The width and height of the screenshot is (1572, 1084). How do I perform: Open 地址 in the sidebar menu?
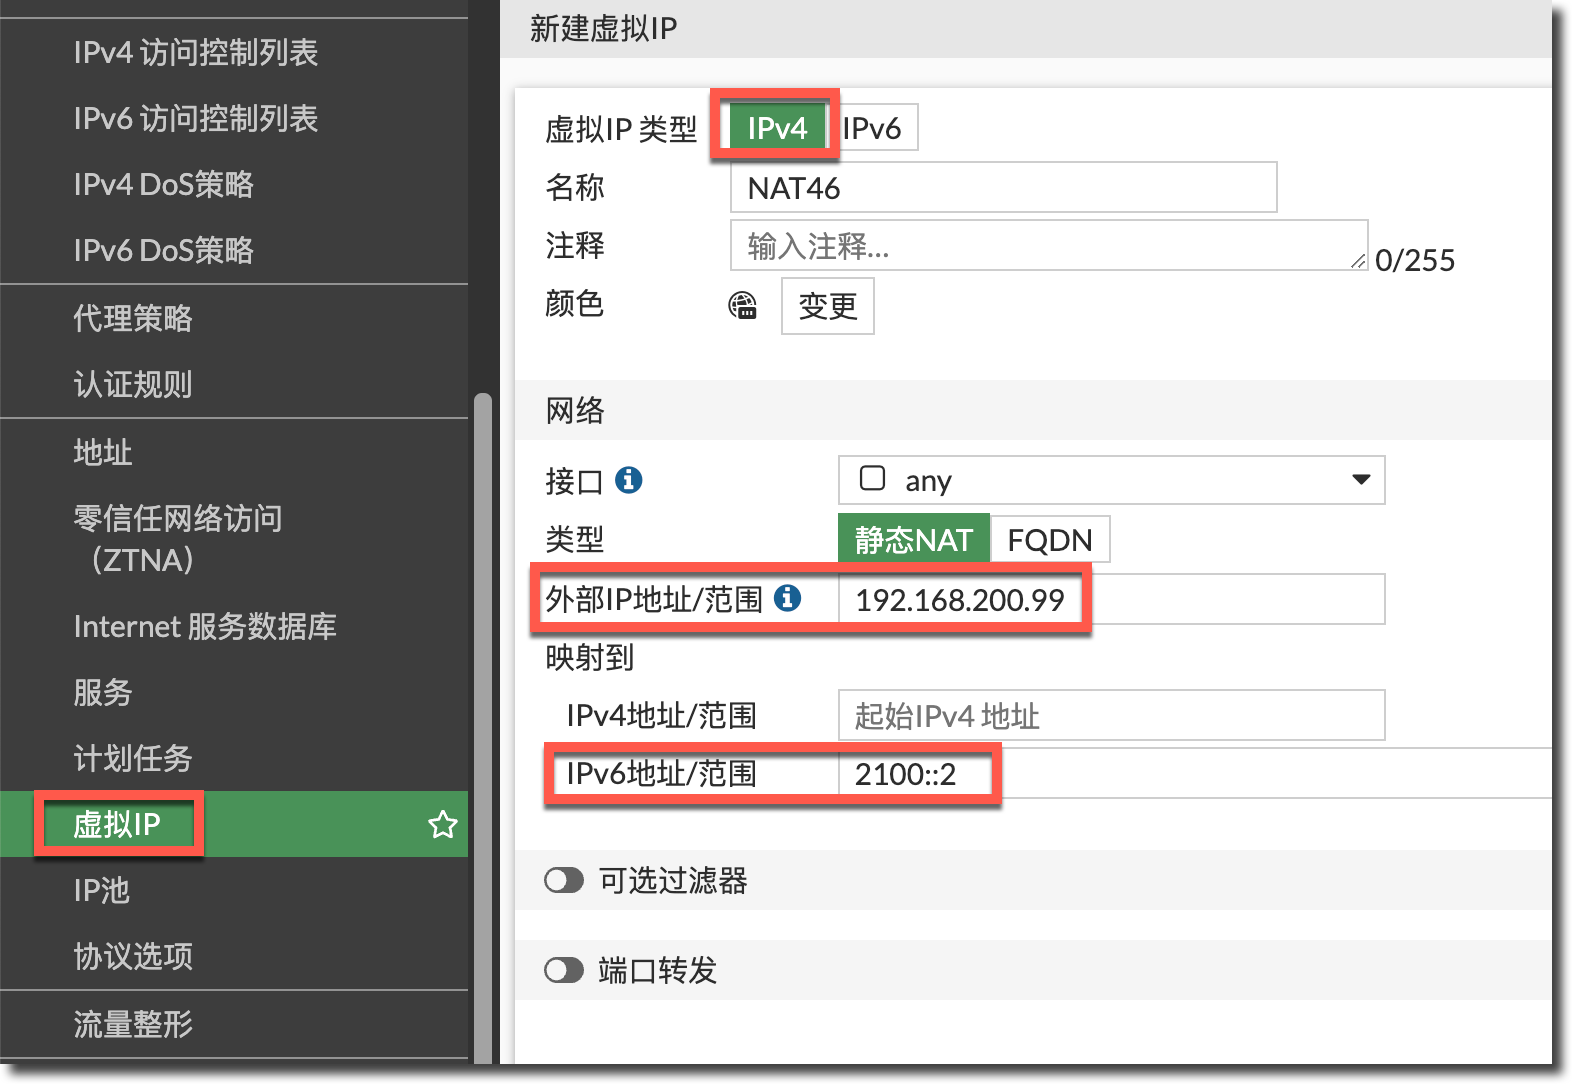coord(103,452)
